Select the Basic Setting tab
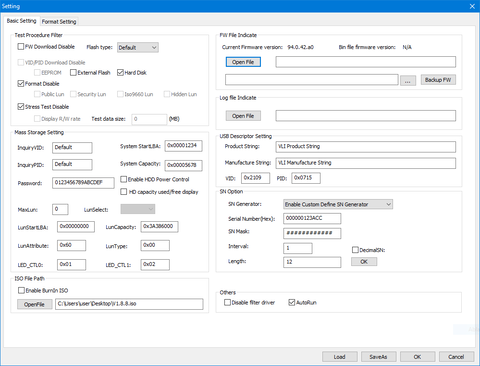This screenshot has width=480, height=366. click(21, 21)
